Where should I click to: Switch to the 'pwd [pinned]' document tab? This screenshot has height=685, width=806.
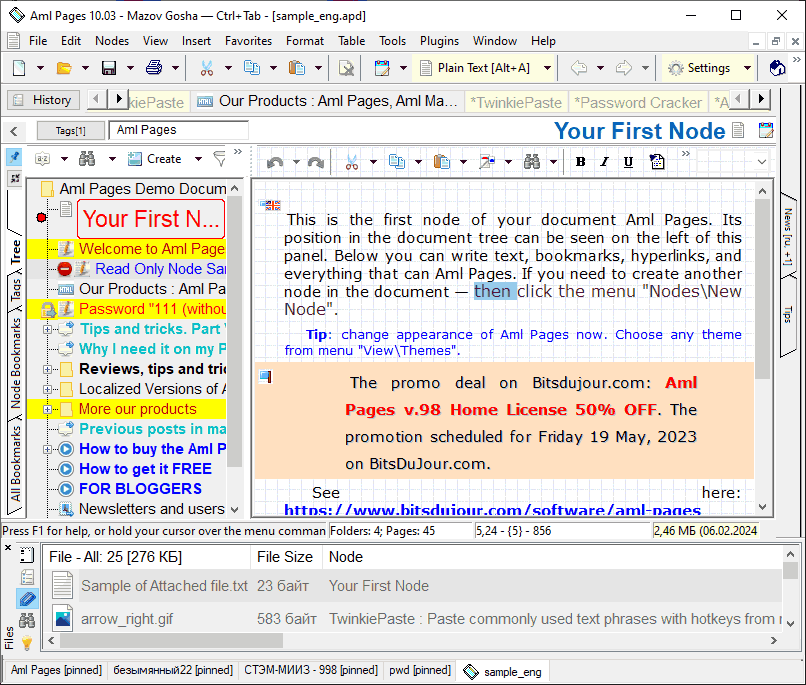(x=422, y=670)
